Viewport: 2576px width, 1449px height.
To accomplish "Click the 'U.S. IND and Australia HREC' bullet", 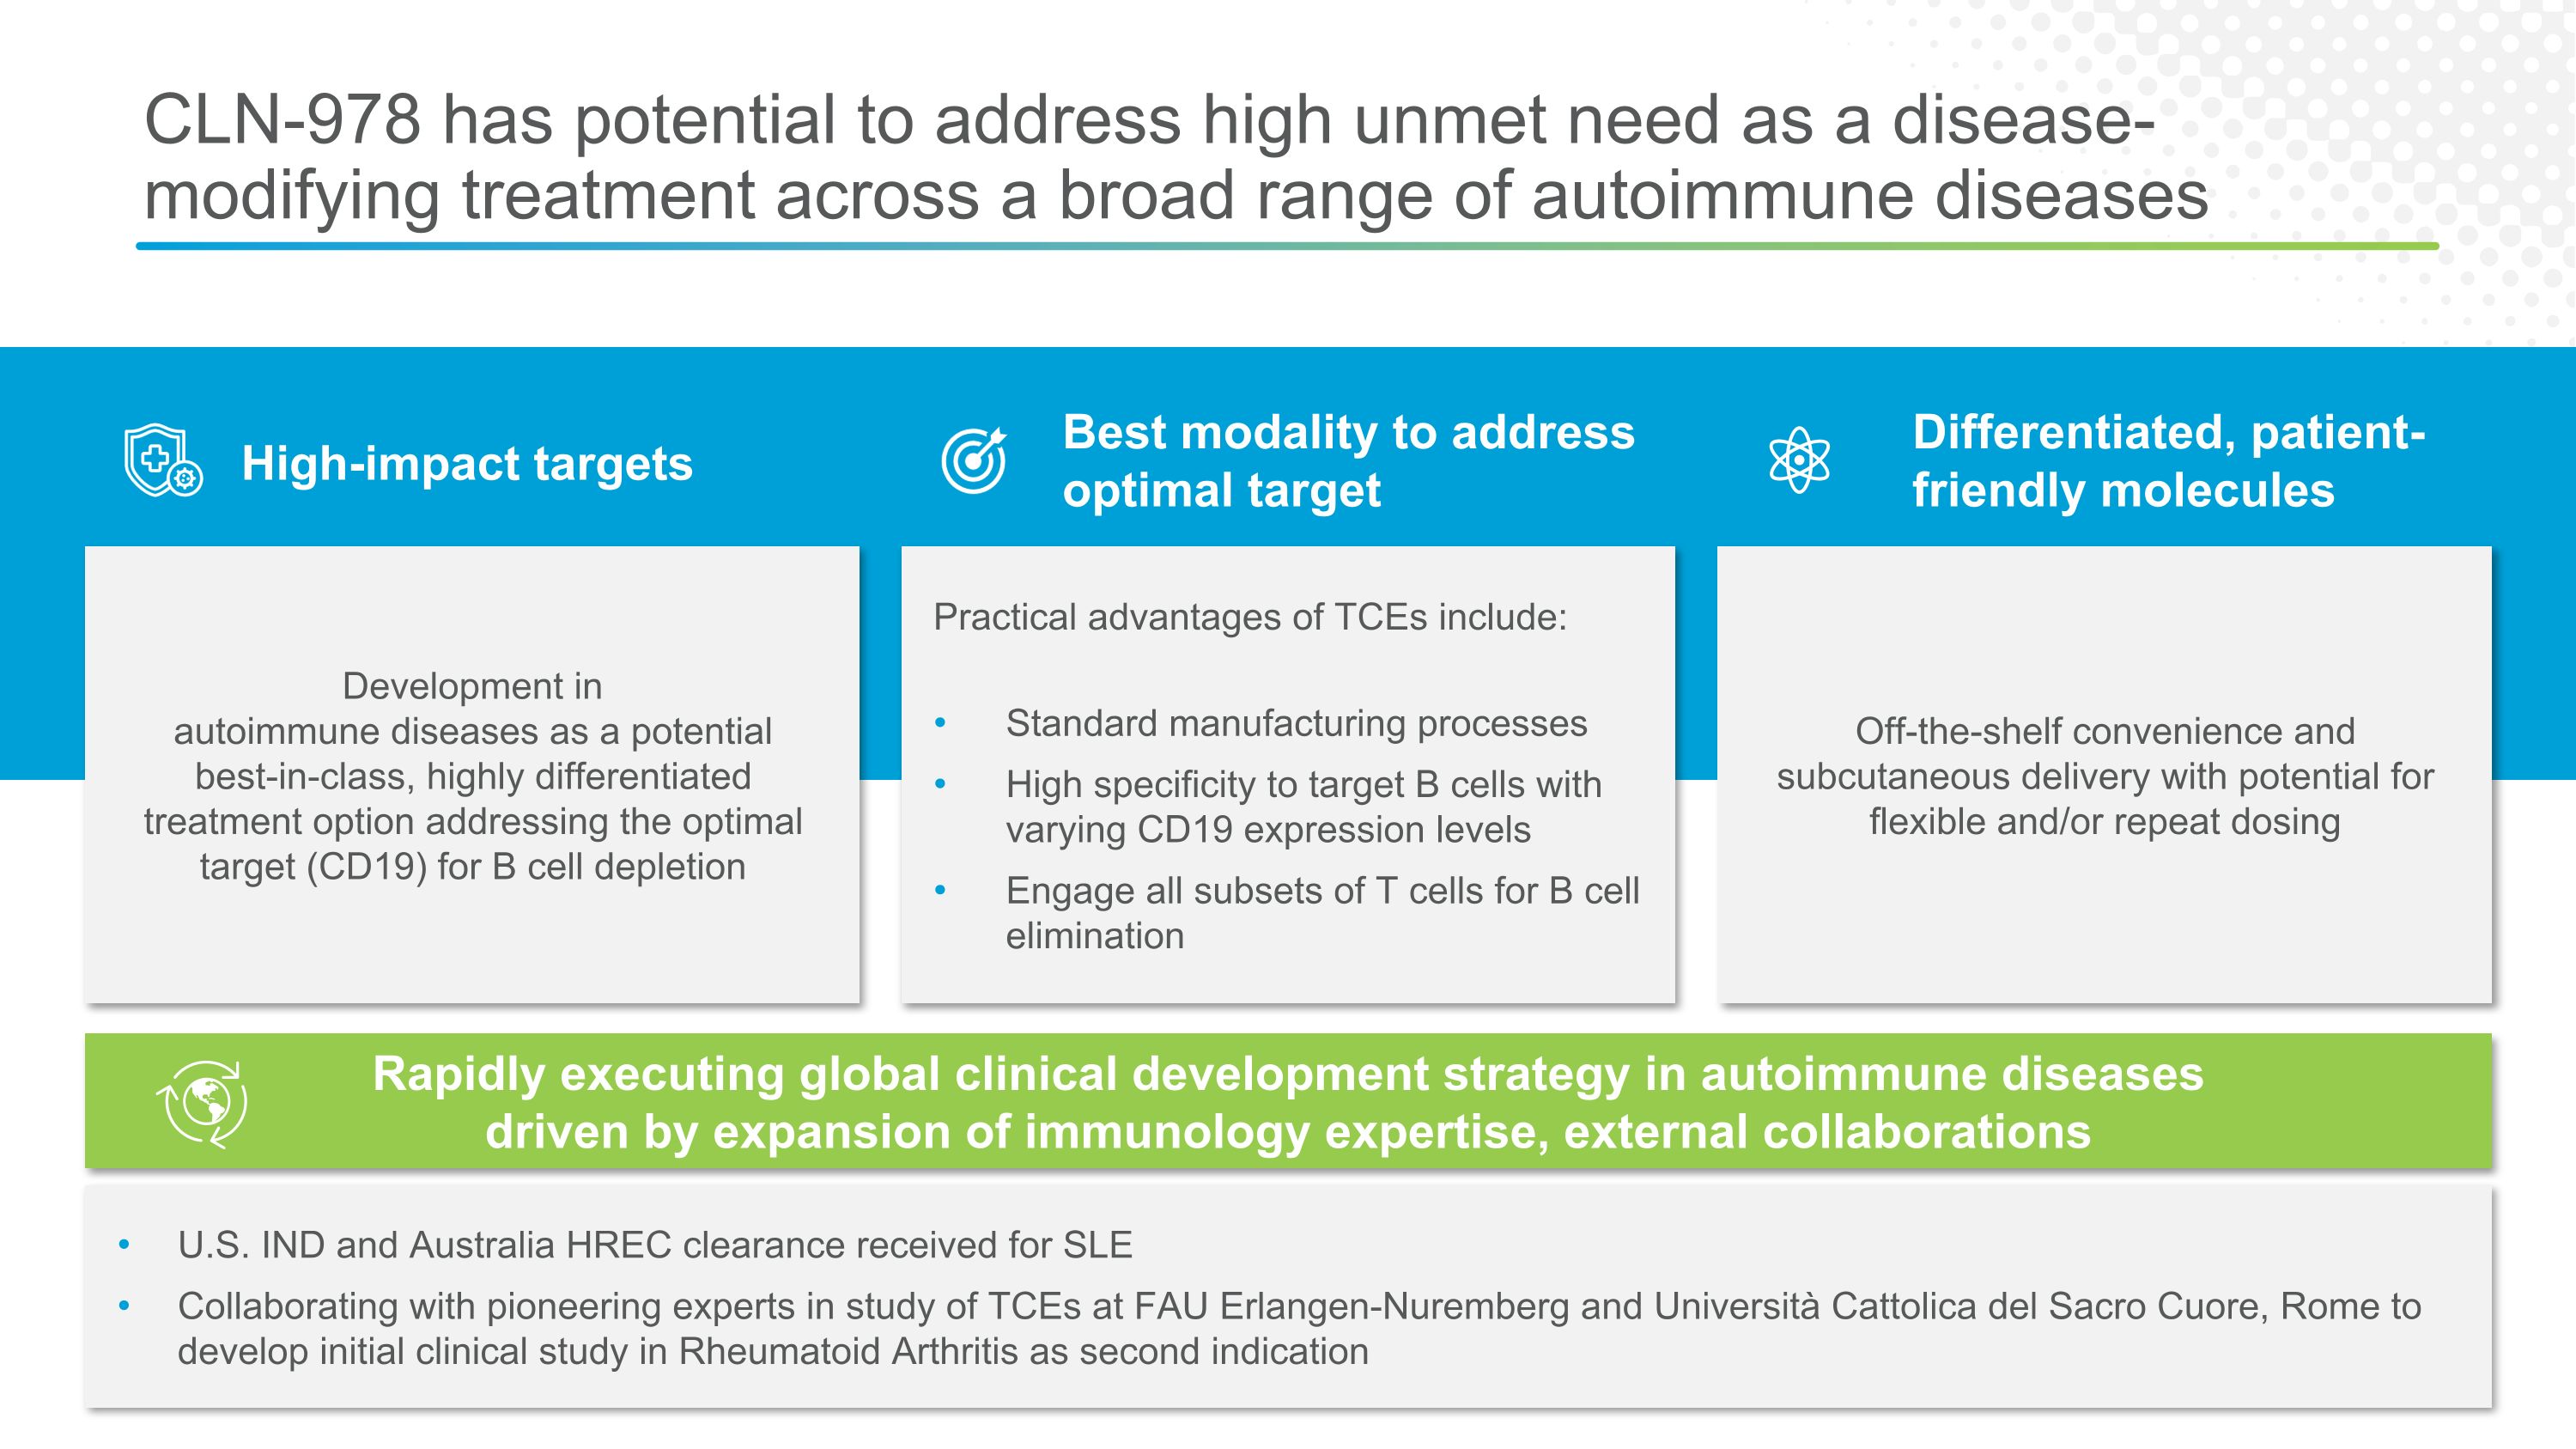I will [655, 1245].
